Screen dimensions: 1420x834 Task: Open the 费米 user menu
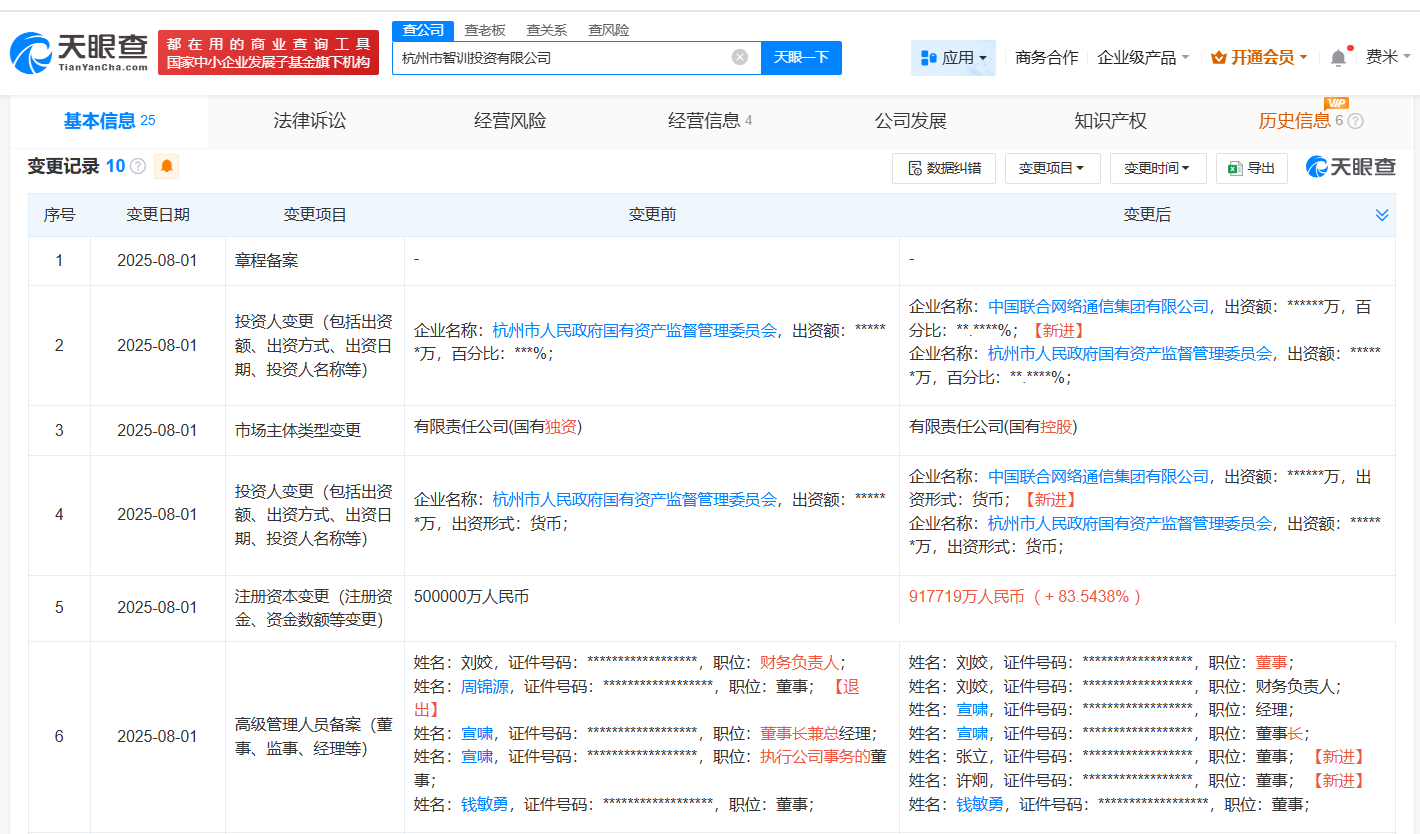[1388, 57]
